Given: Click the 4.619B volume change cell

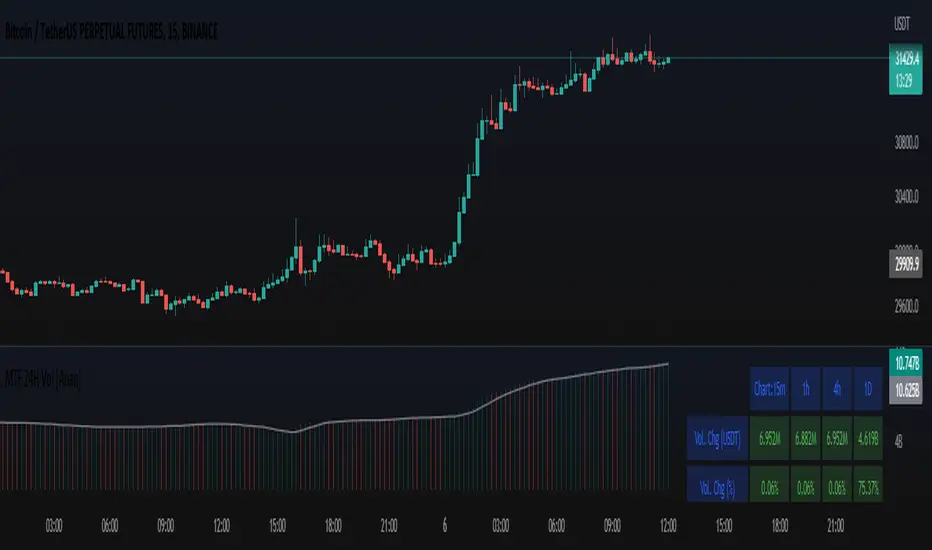Looking at the screenshot, I should (866, 437).
